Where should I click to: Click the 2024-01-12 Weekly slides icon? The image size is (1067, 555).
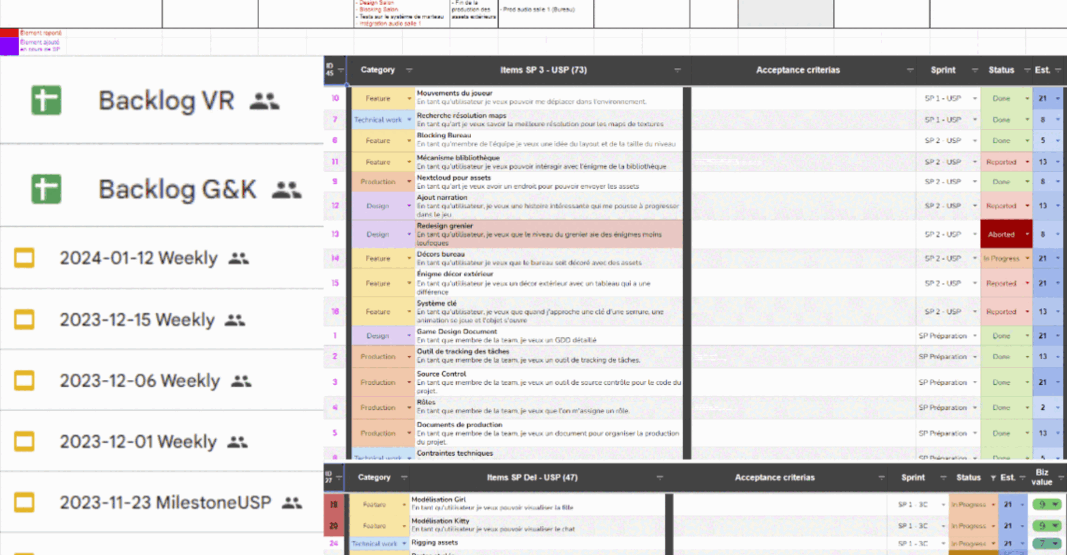tap(24, 258)
